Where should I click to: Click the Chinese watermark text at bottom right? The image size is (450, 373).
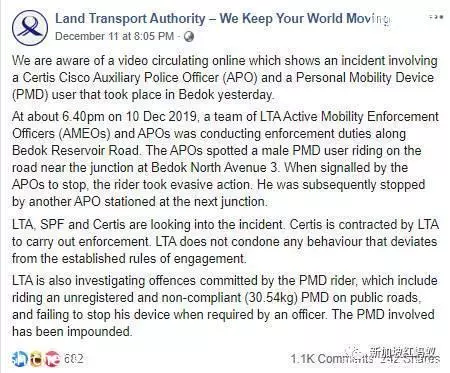(x=403, y=352)
